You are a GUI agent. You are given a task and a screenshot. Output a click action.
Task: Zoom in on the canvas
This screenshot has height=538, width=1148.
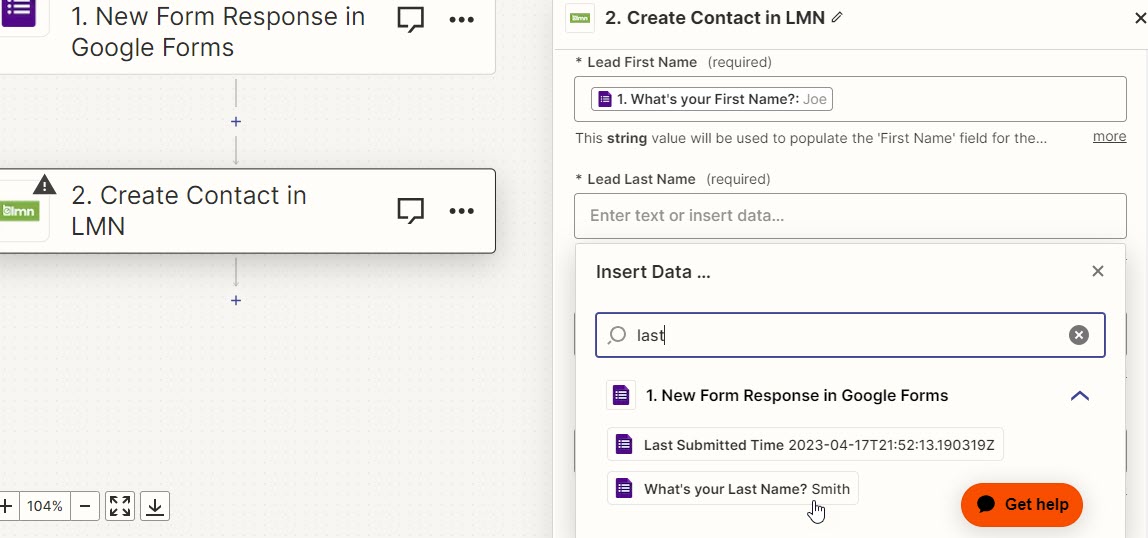click(7, 506)
